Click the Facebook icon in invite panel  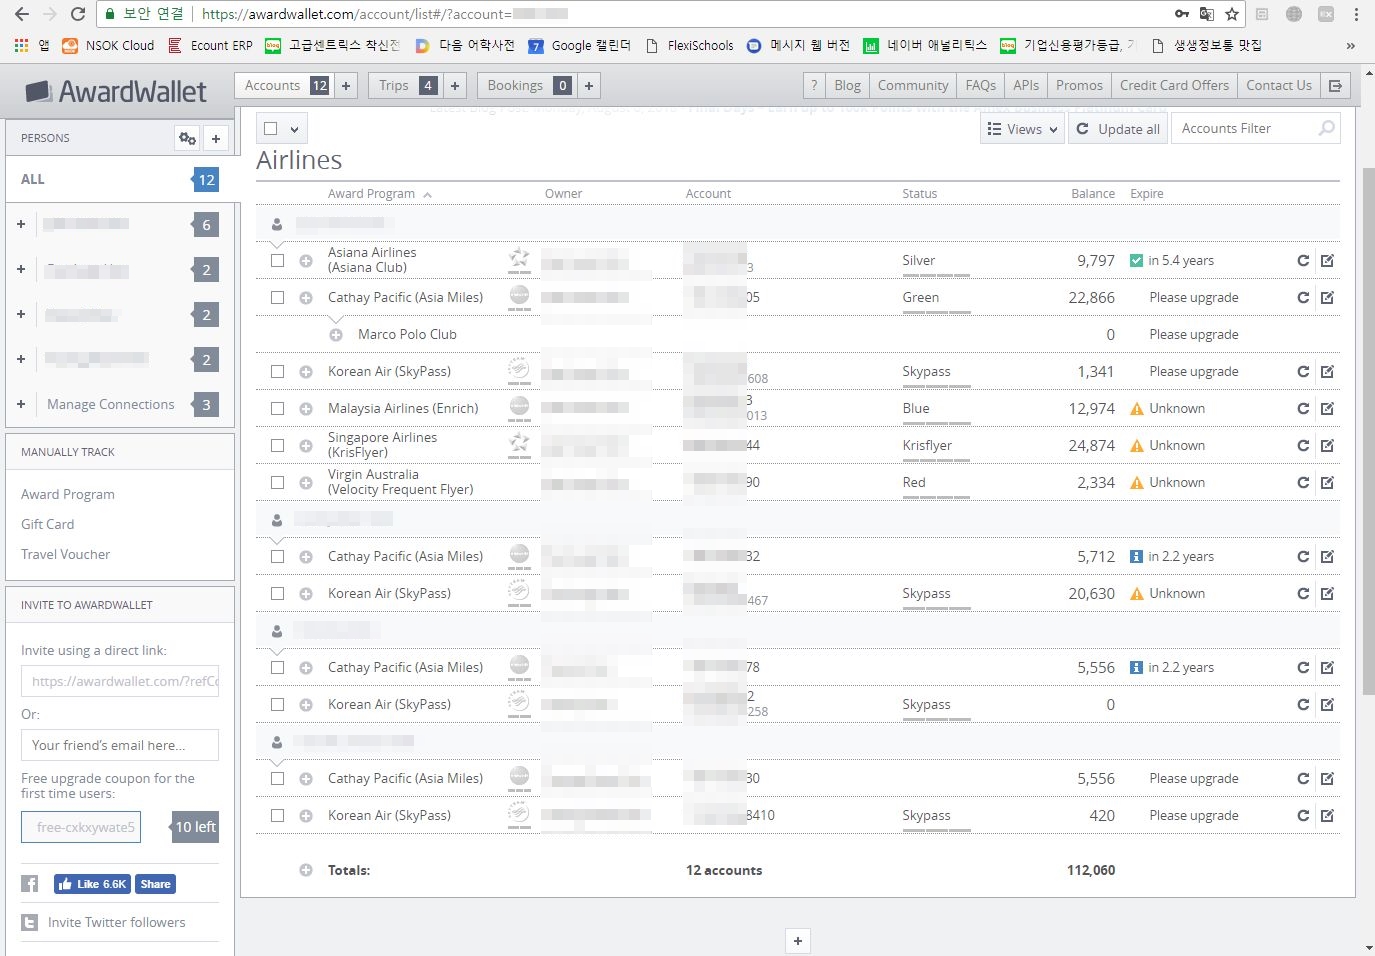tap(30, 884)
